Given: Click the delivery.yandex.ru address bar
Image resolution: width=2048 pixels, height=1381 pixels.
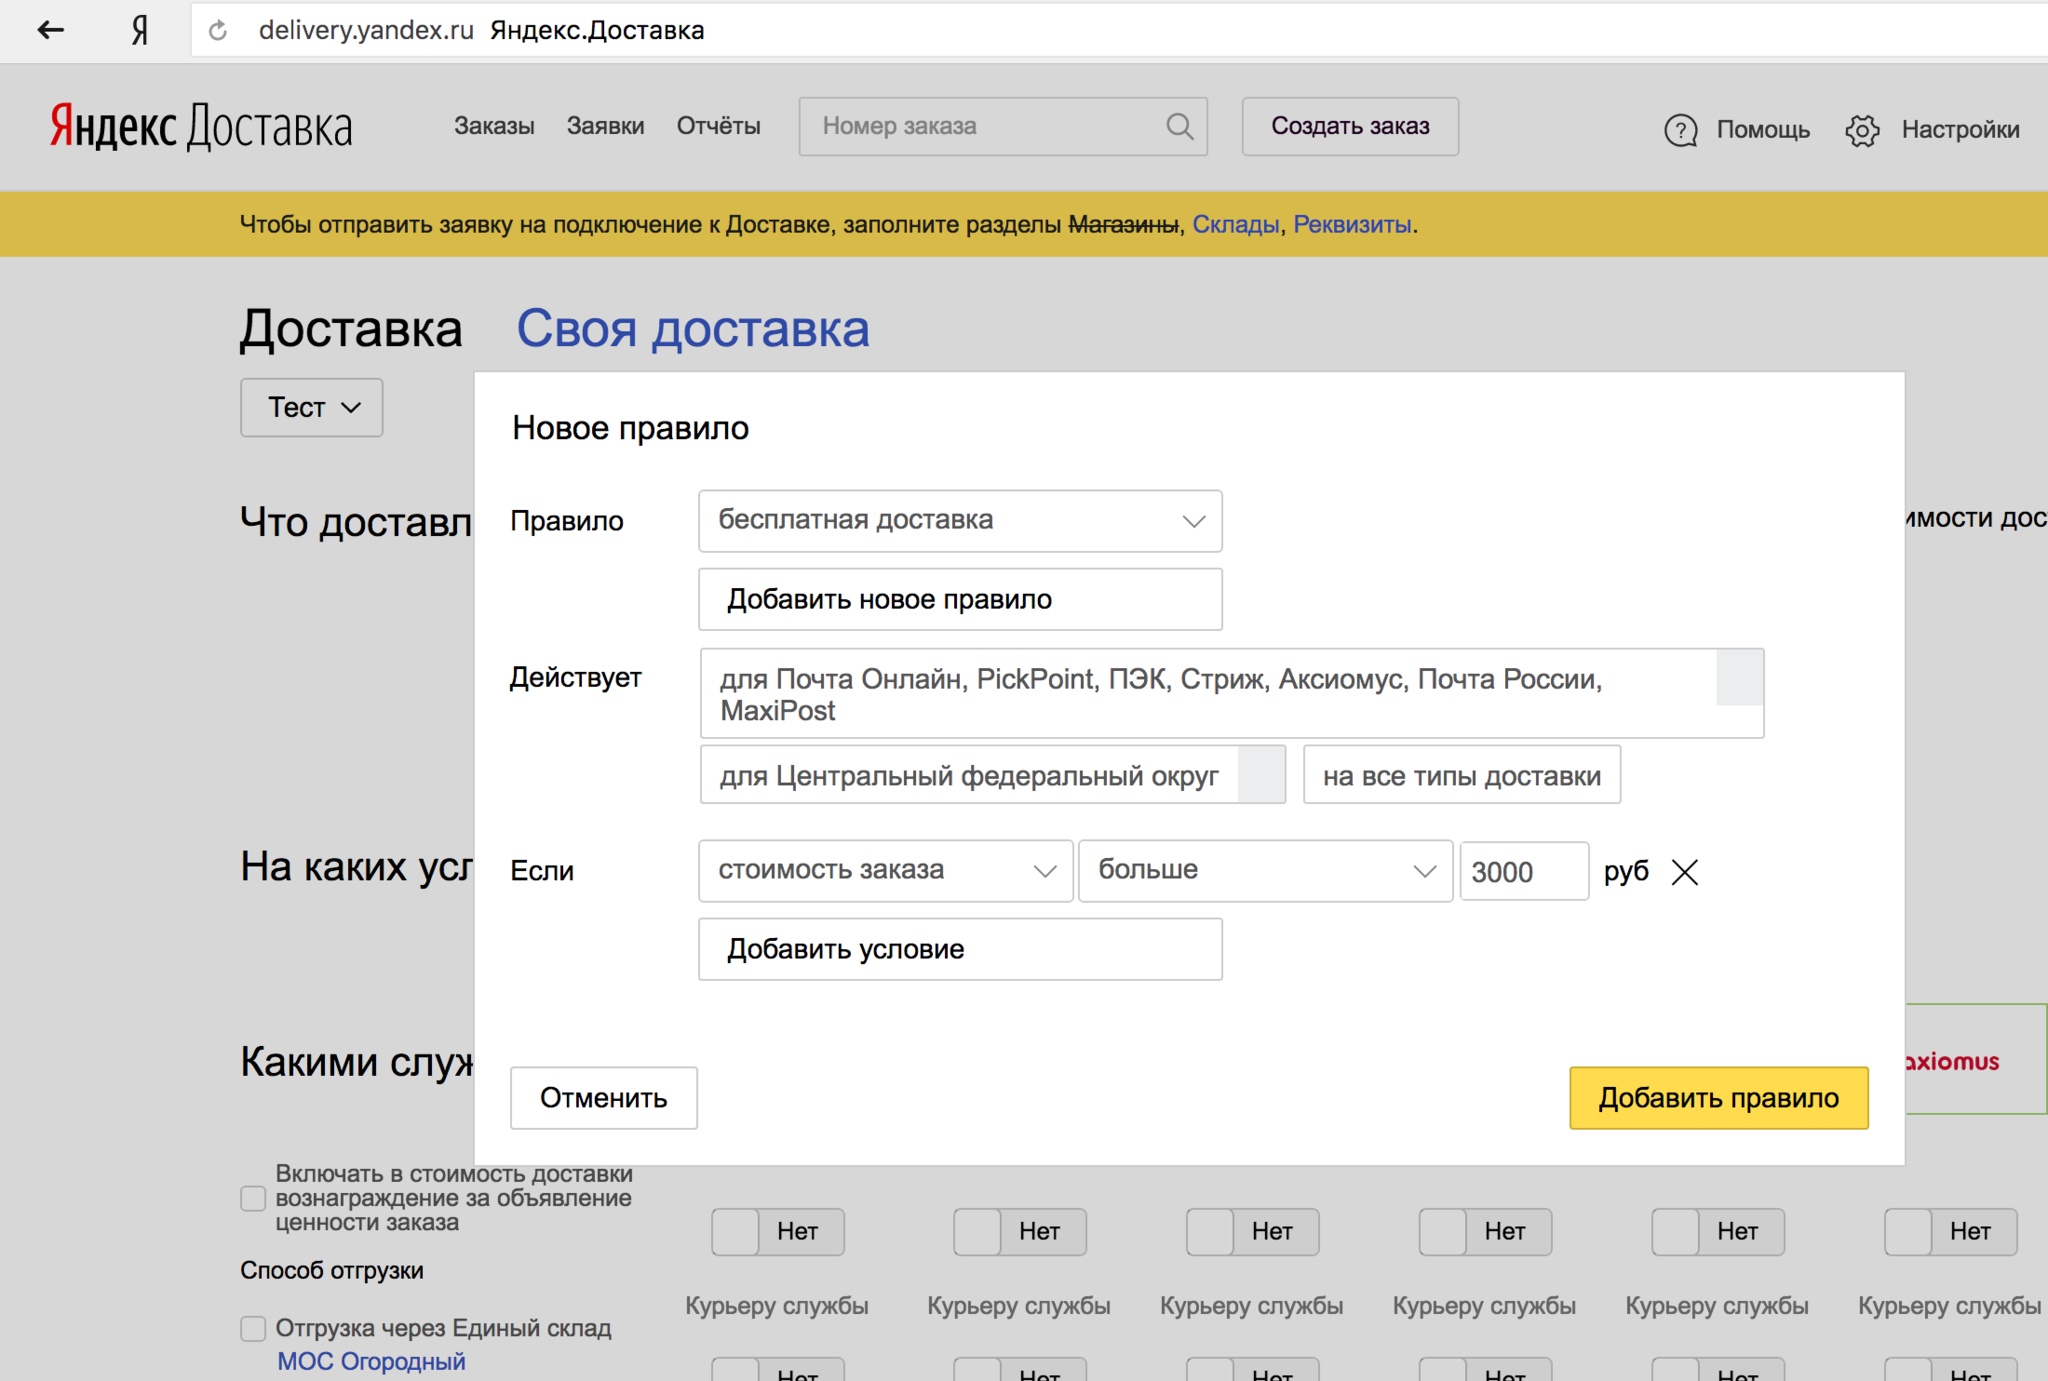Looking at the screenshot, I should point(1119,30).
